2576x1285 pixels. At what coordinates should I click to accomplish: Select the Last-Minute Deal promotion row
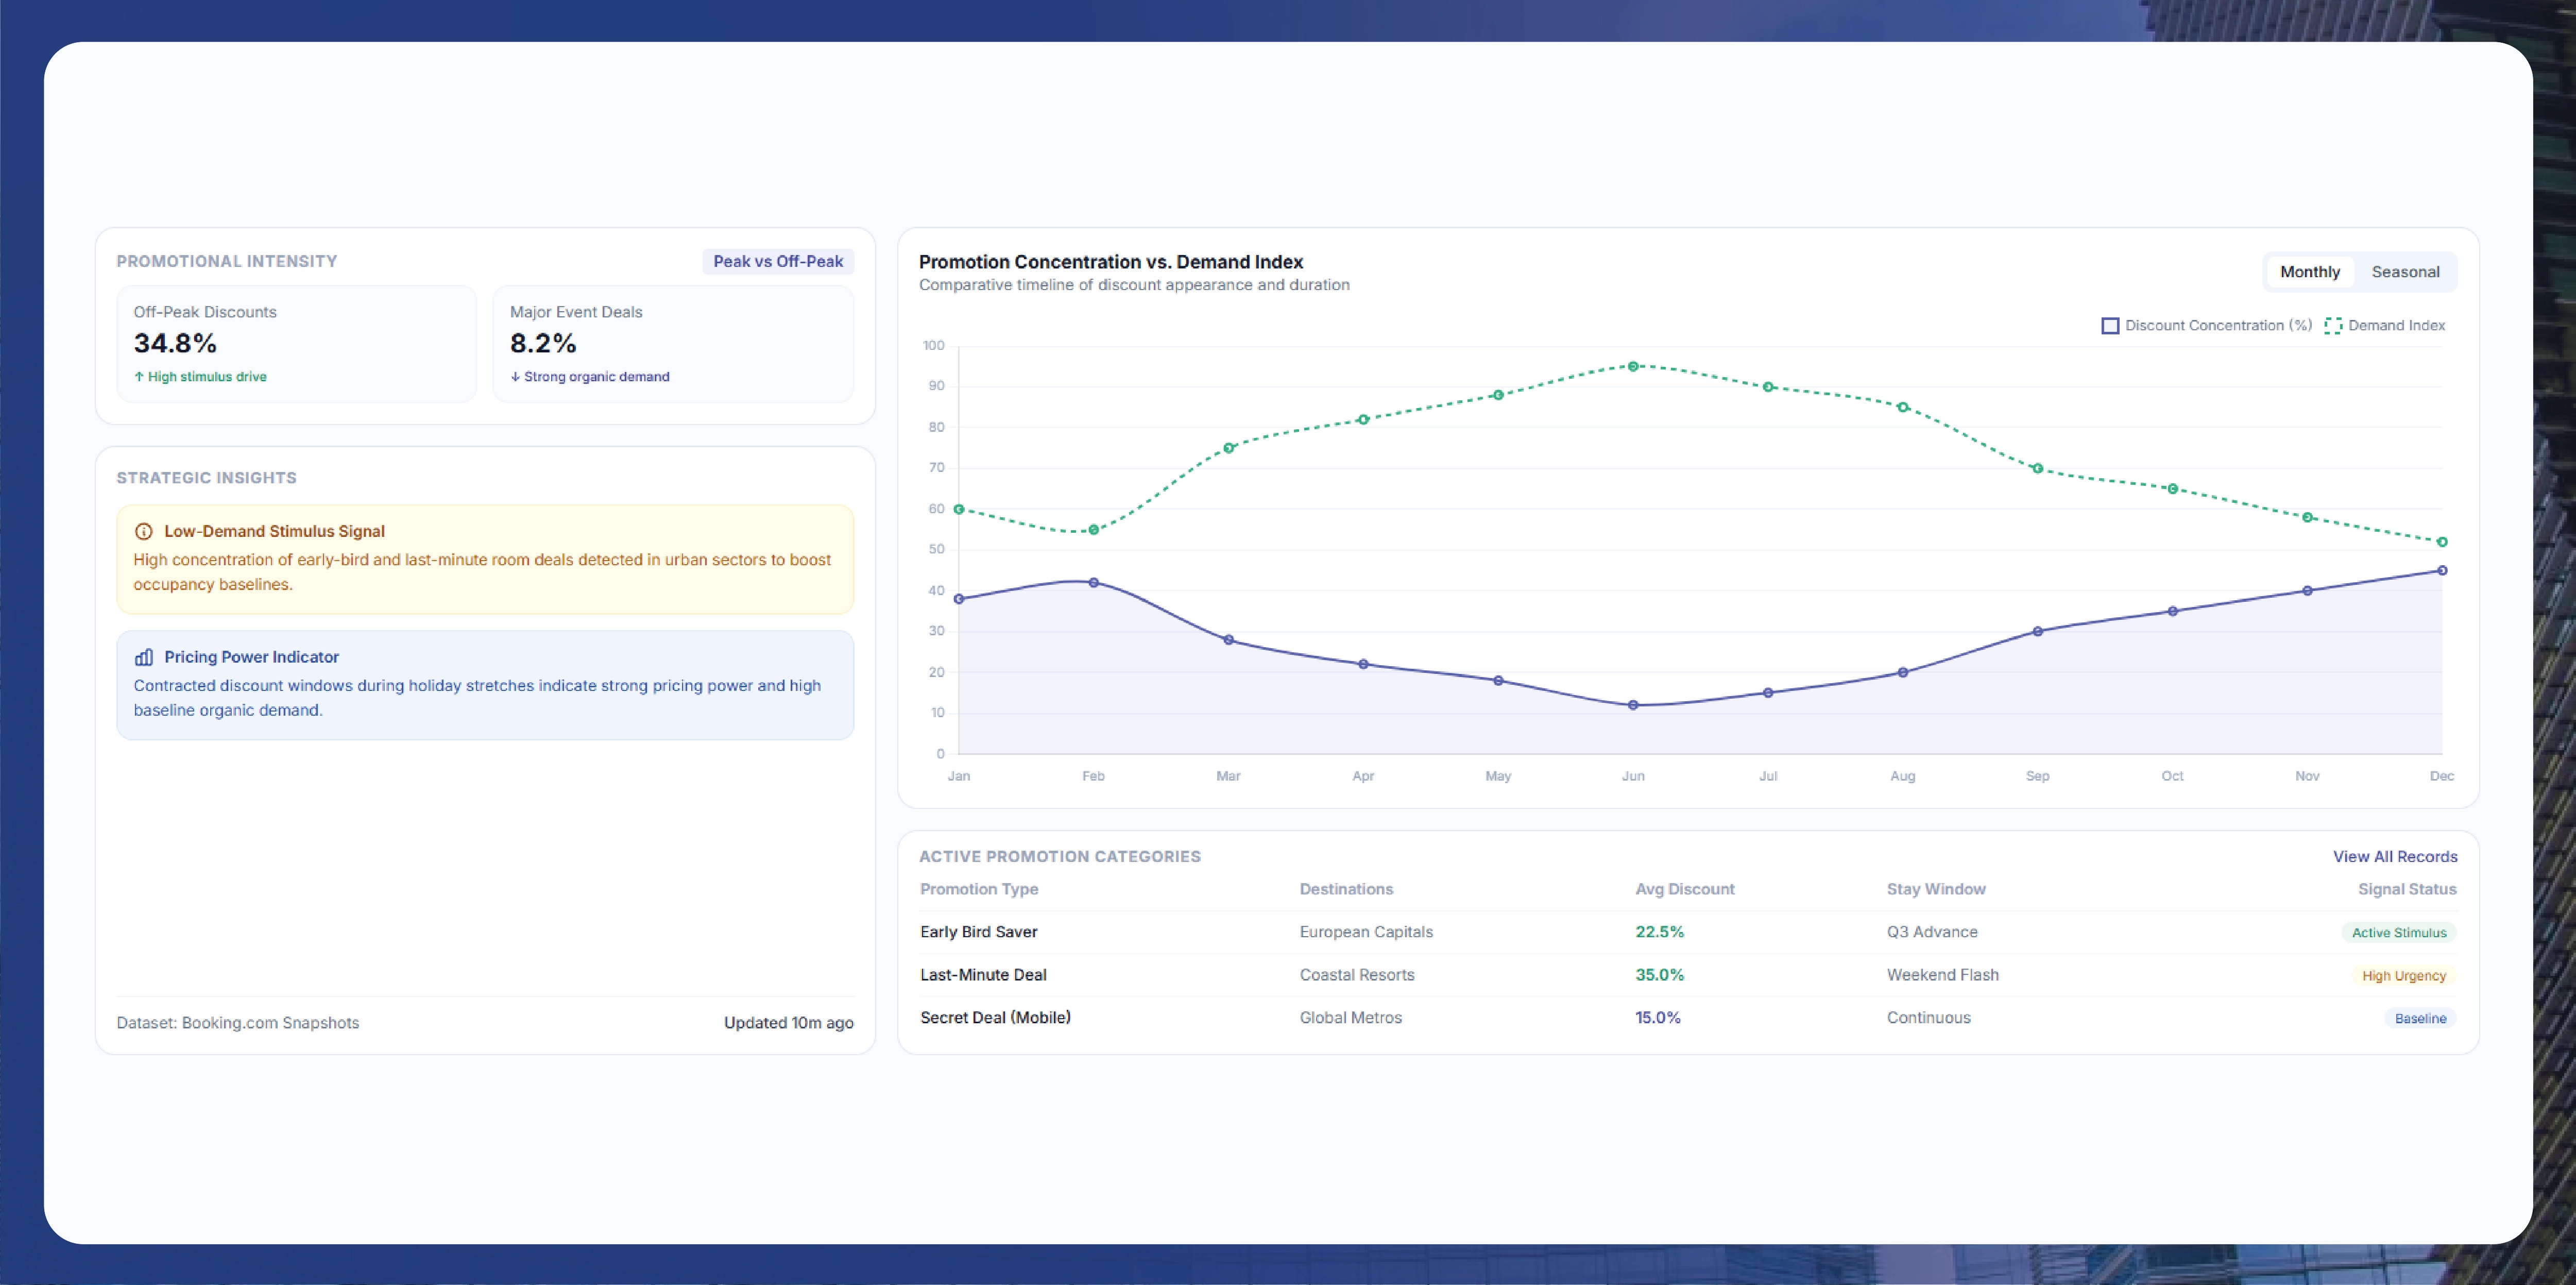click(x=1688, y=975)
